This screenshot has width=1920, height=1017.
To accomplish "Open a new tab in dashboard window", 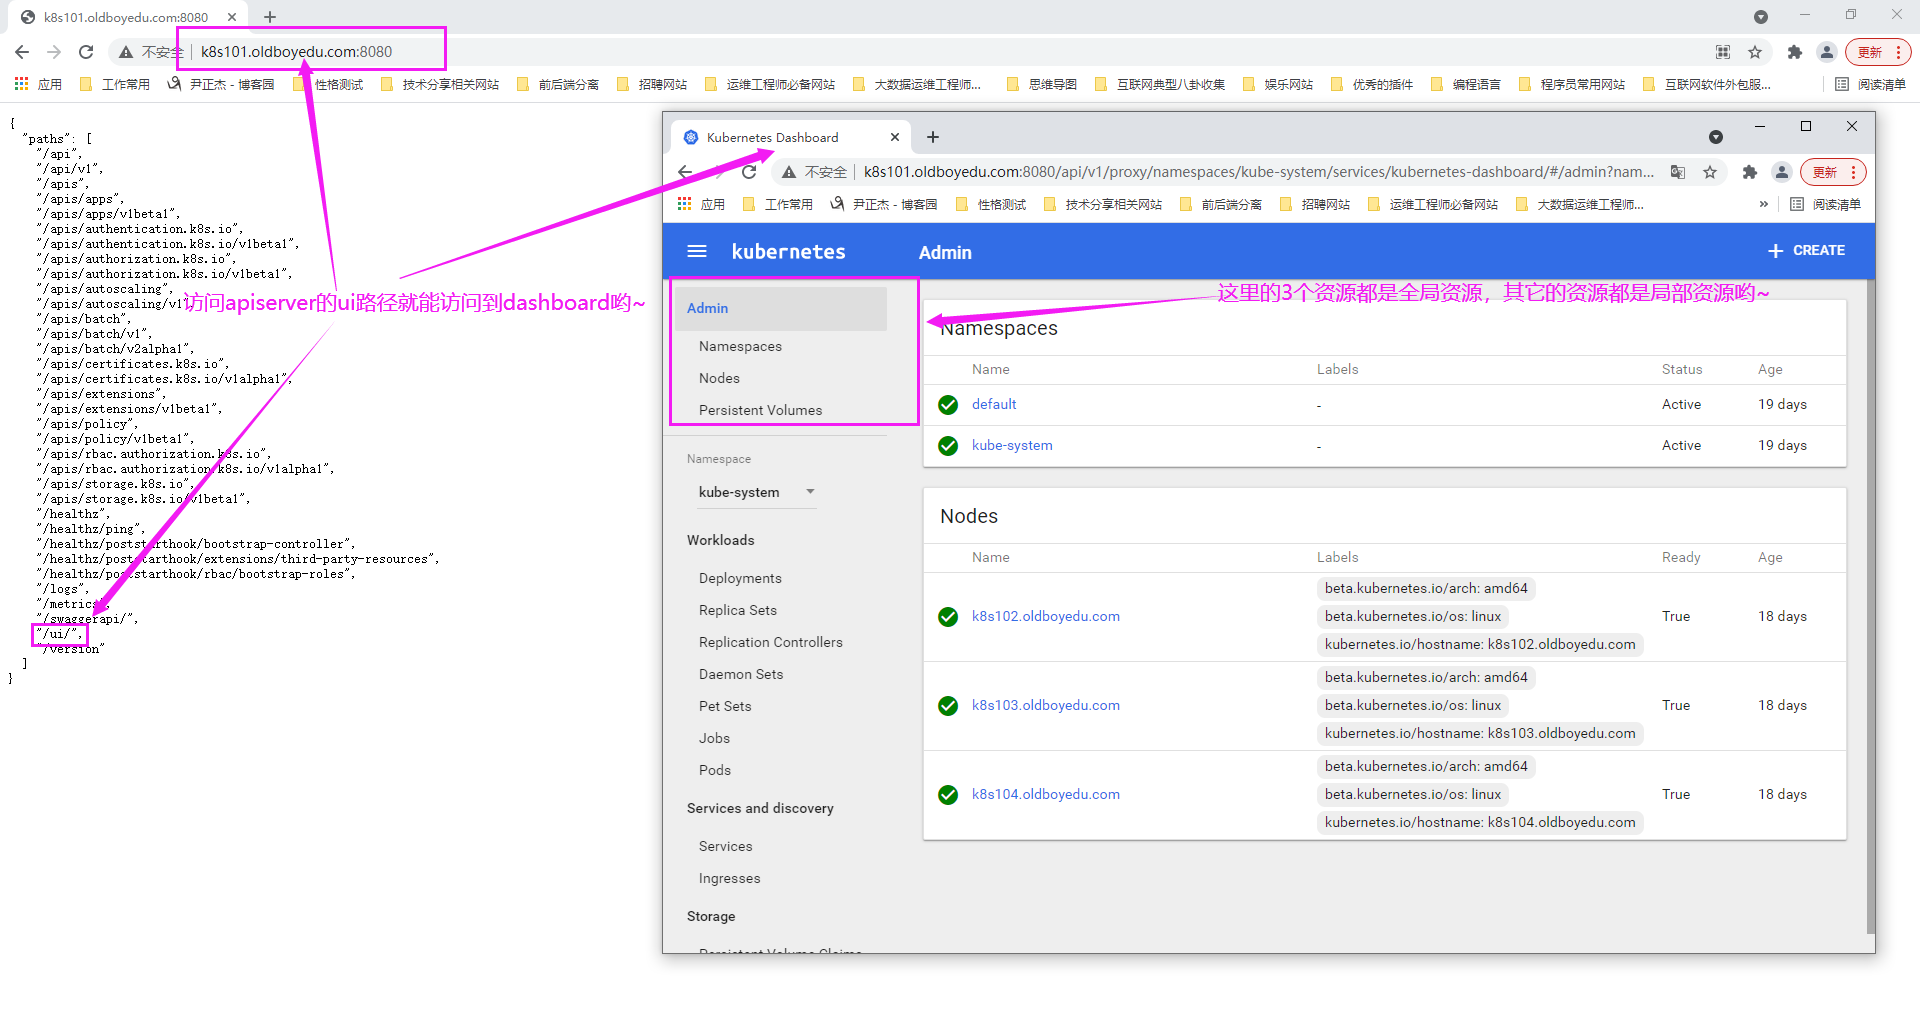I will [933, 137].
